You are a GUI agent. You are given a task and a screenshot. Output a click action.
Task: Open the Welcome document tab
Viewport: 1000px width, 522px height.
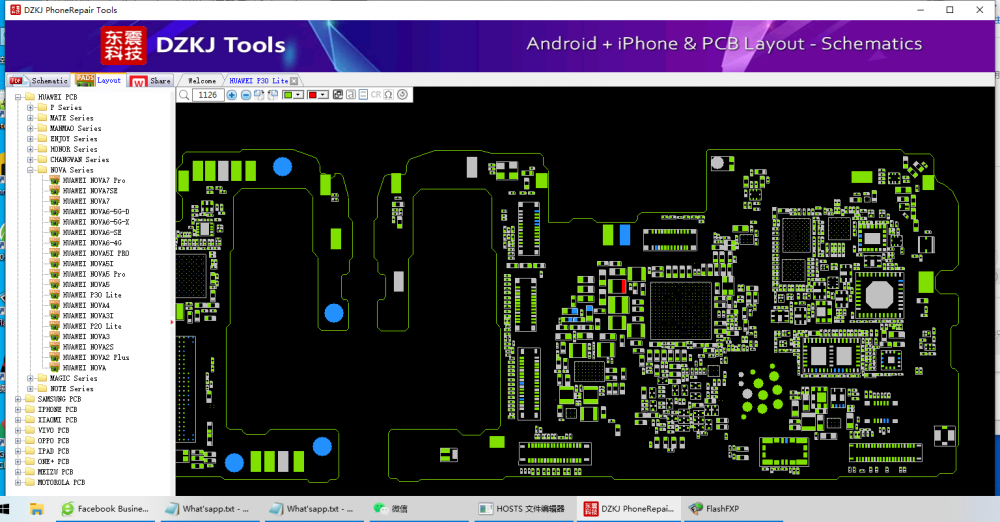click(x=202, y=81)
